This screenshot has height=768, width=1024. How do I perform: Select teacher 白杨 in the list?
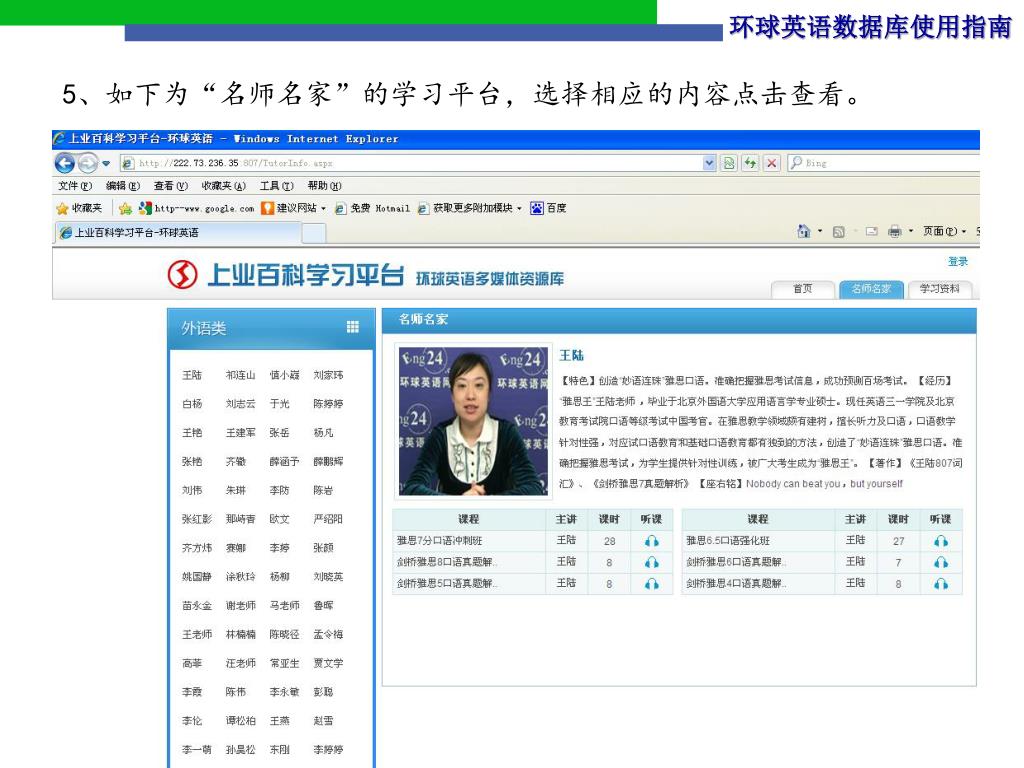point(192,404)
